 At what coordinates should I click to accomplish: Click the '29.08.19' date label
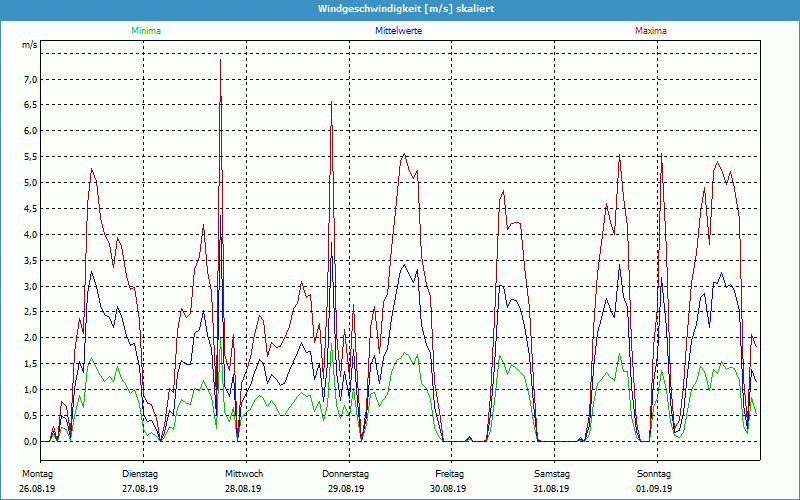pos(346,489)
